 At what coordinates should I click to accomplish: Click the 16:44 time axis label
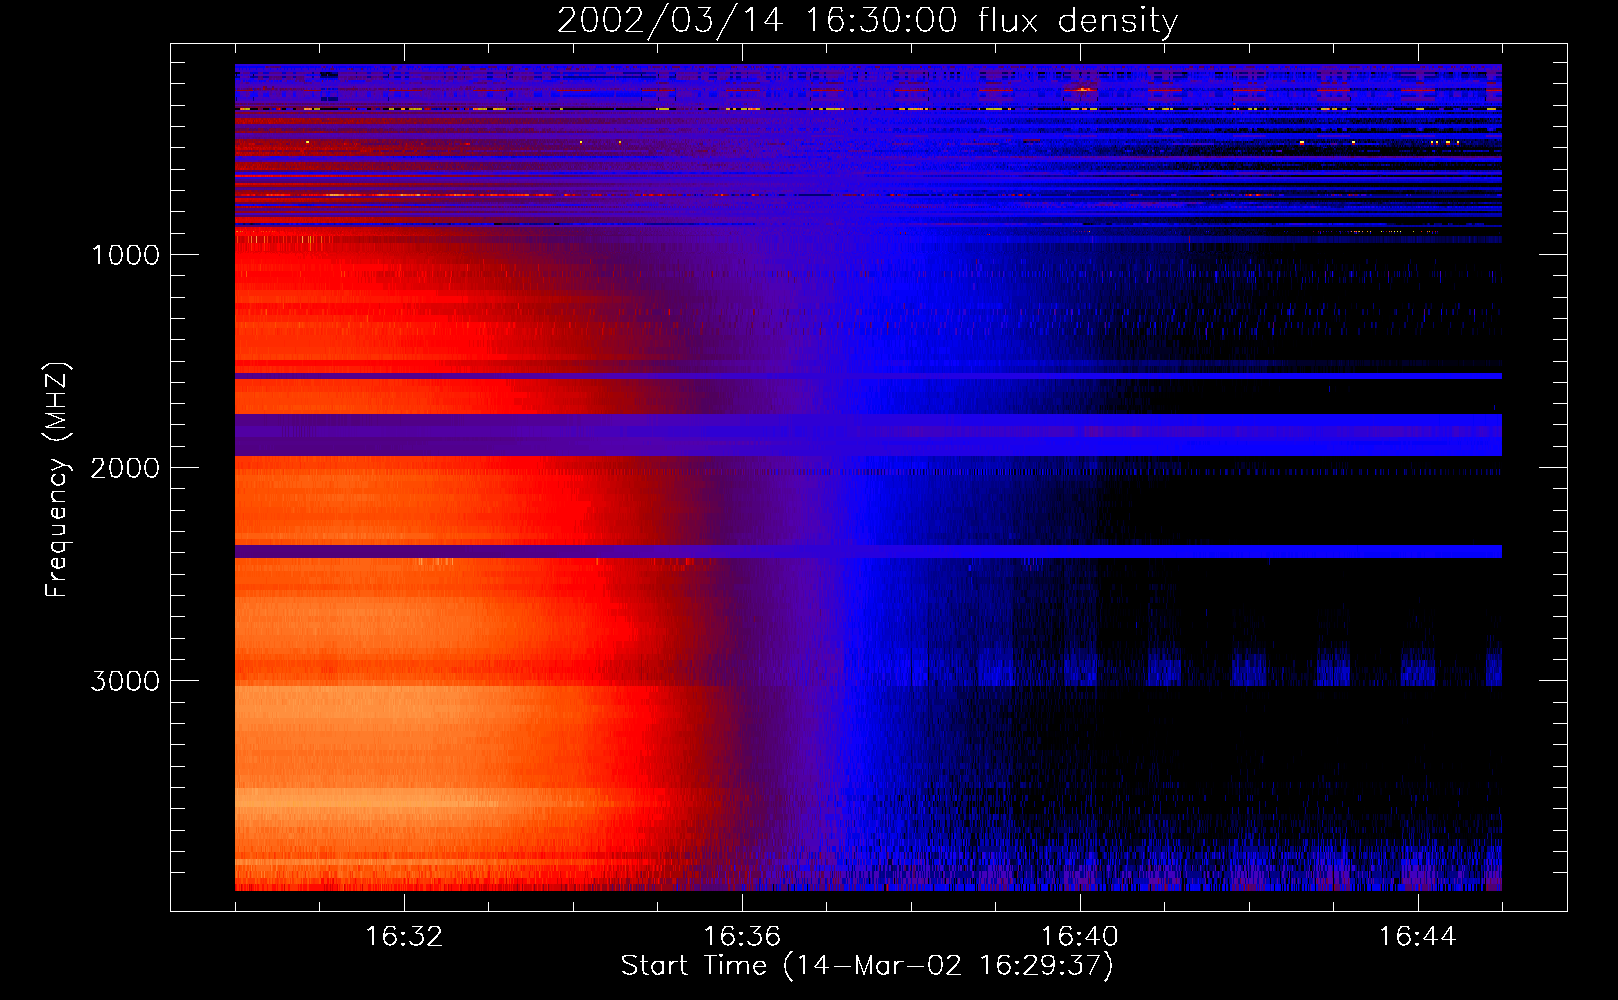[x=1418, y=937]
